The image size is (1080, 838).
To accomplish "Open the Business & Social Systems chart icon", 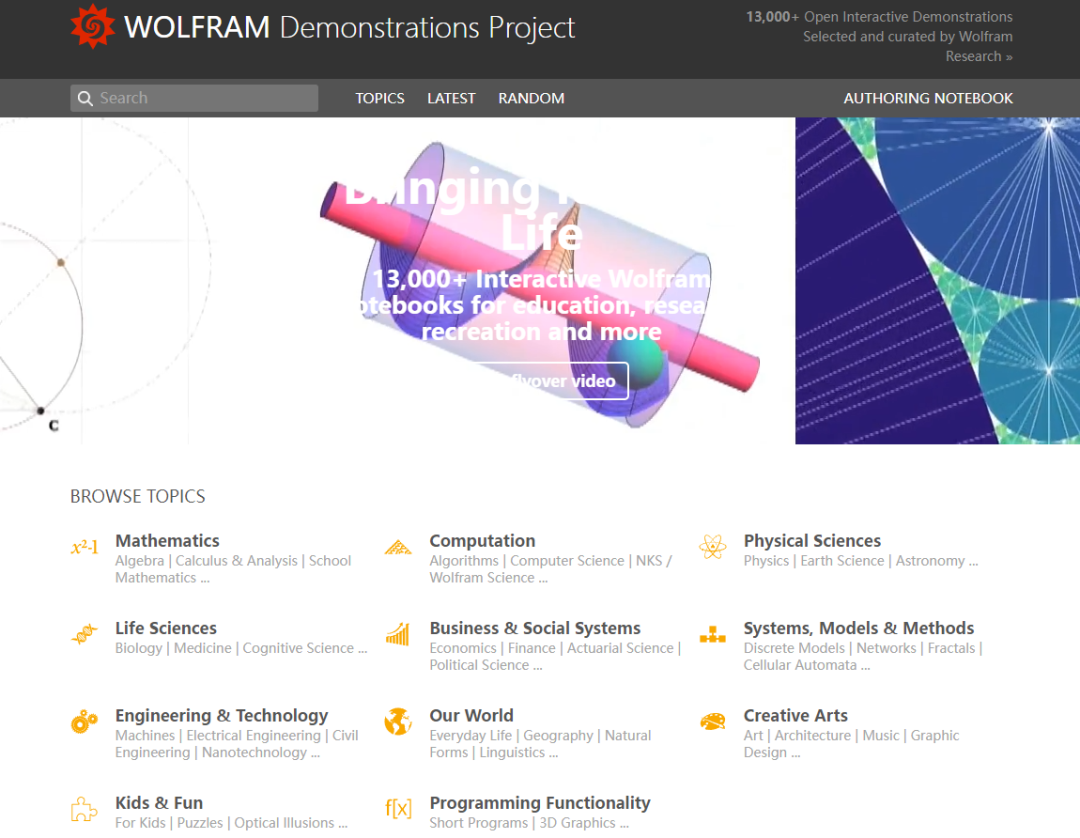I will click(x=398, y=634).
